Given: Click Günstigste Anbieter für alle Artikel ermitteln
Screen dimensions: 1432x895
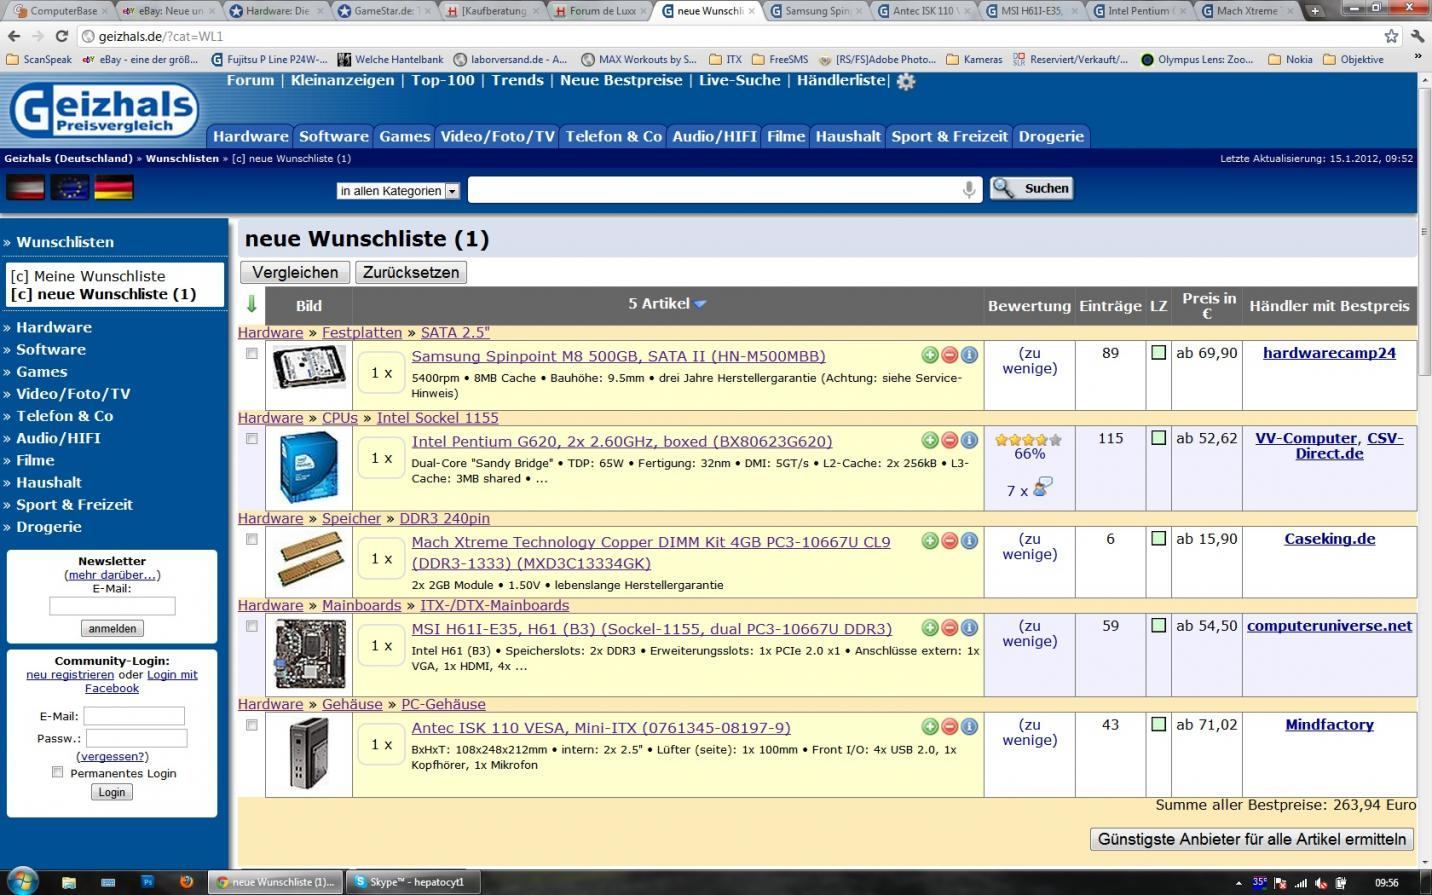Looking at the screenshot, I should pos(1252,839).
